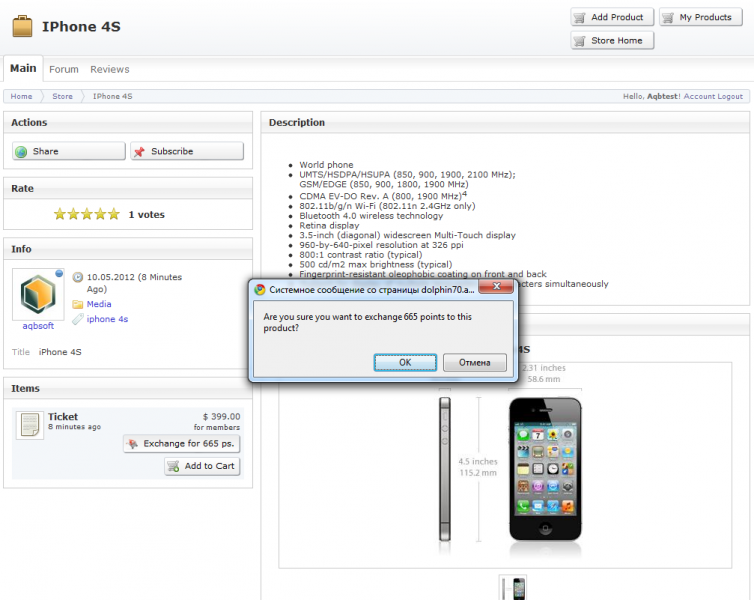The image size is (754, 600).
Task: Click the fifth rating star
Action: tap(113, 214)
